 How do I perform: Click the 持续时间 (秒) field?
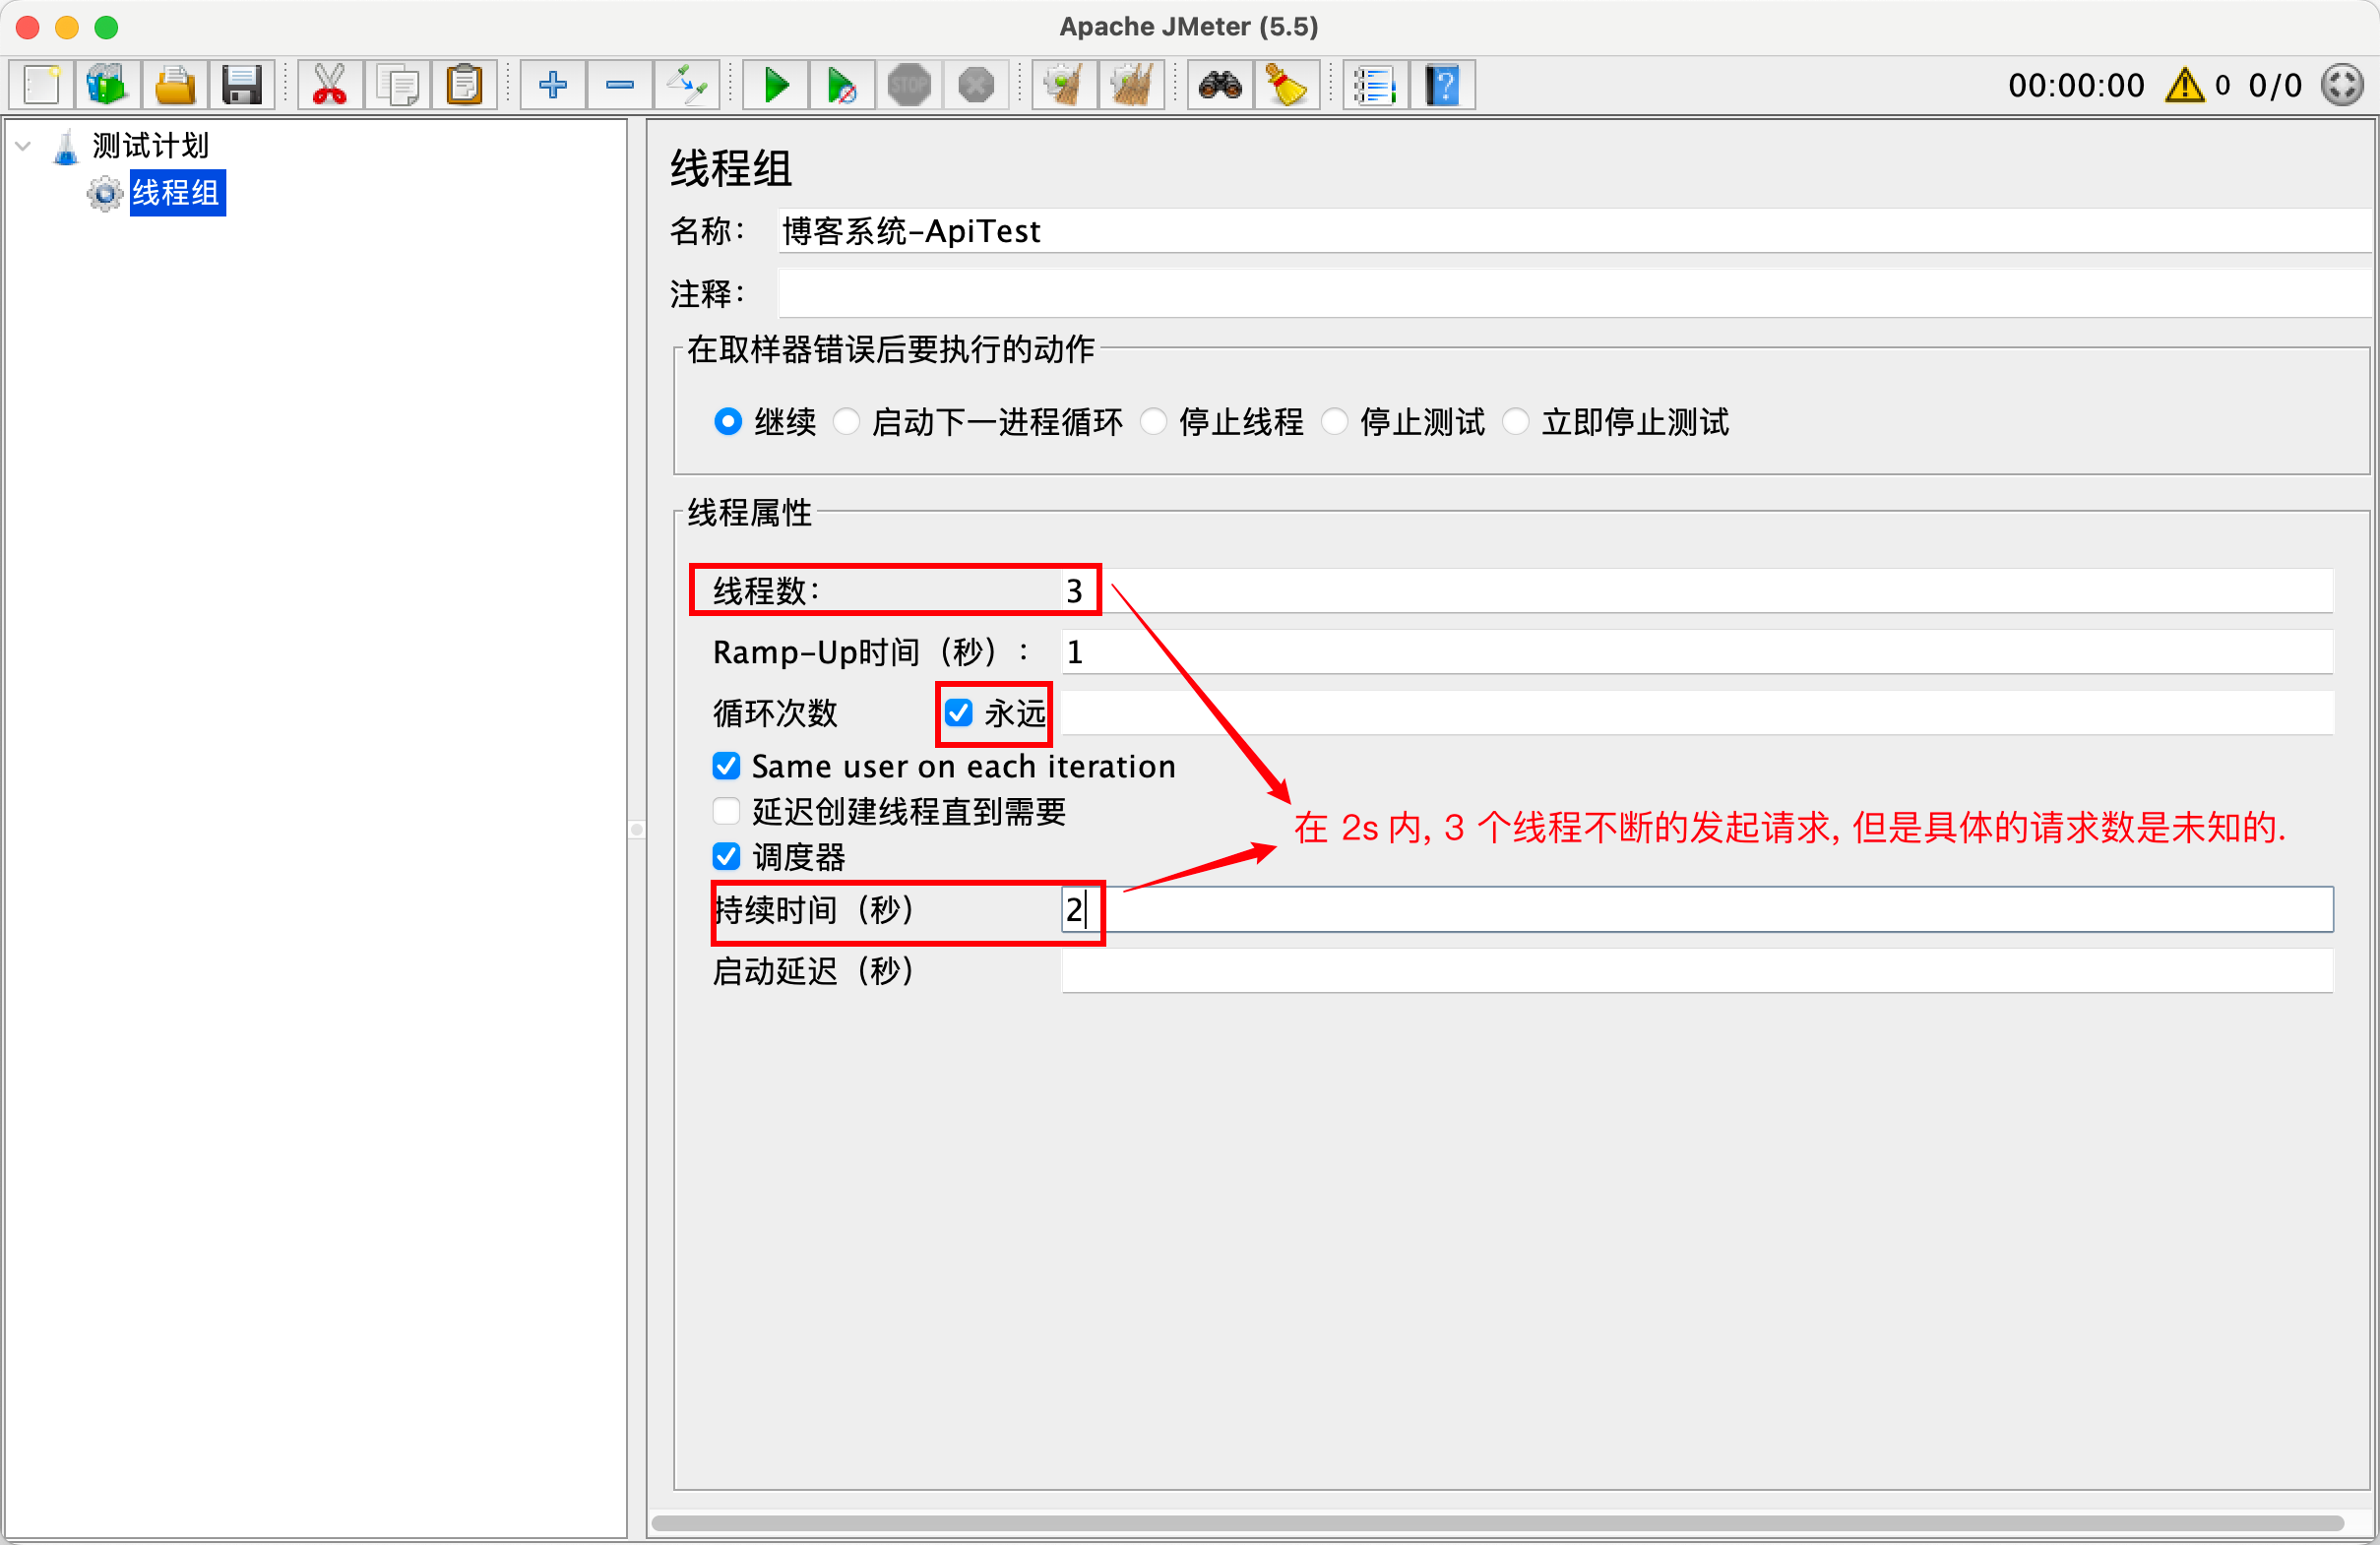tap(1697, 910)
